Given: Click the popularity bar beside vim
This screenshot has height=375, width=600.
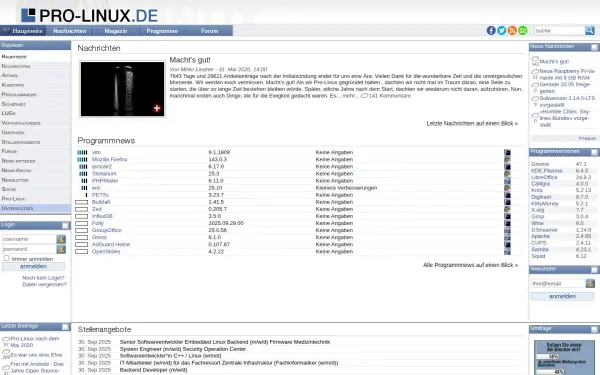Looking at the screenshot, I should [82, 152].
